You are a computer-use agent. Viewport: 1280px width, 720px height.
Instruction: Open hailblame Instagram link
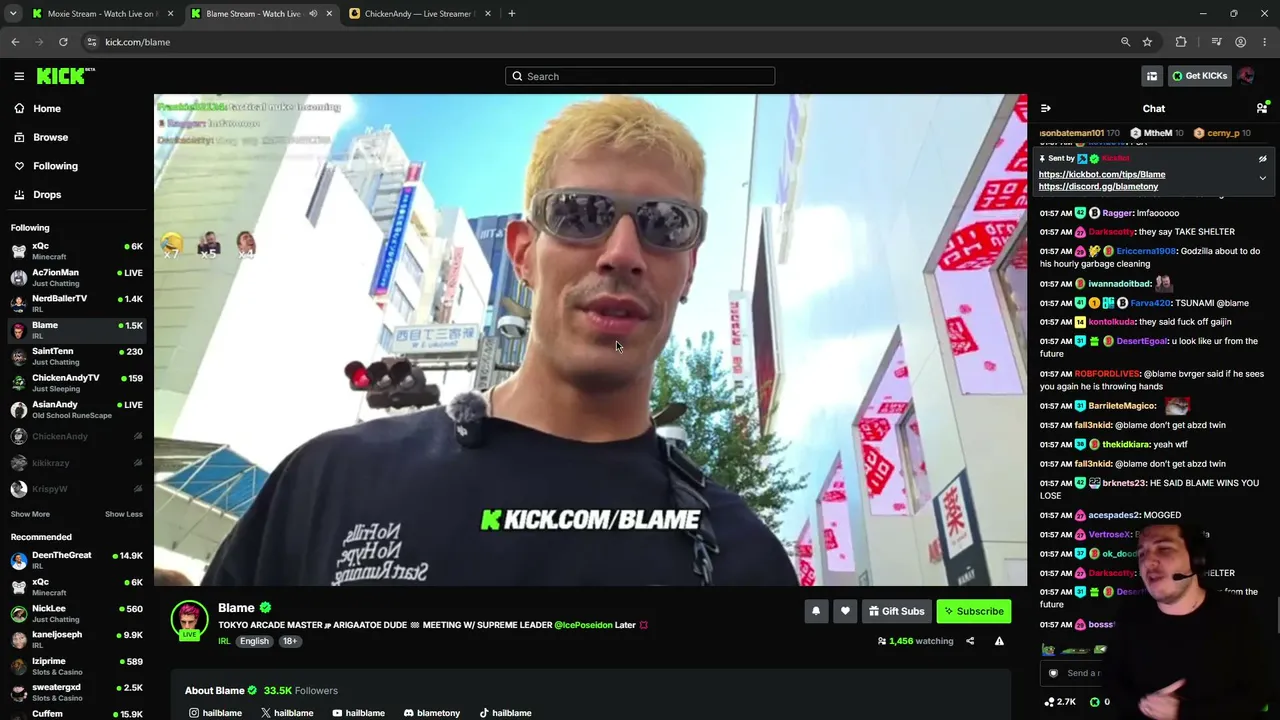click(215, 713)
